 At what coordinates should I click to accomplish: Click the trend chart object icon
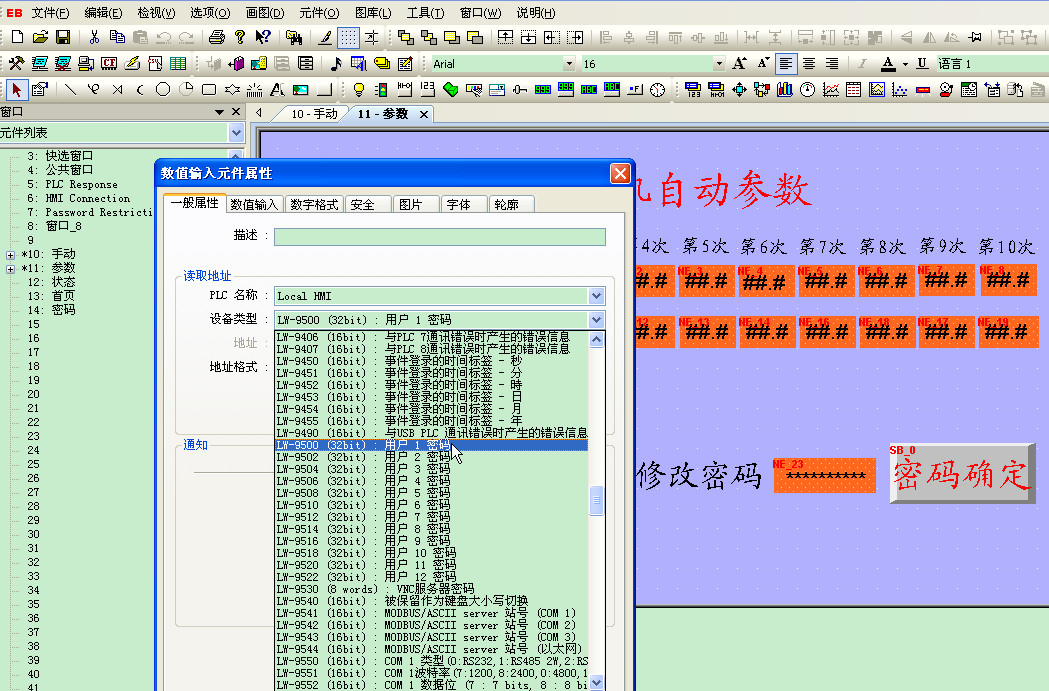(x=830, y=89)
